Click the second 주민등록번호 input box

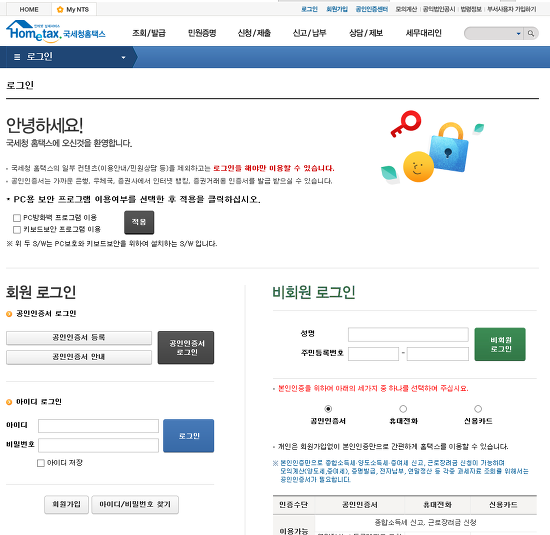(x=438, y=354)
